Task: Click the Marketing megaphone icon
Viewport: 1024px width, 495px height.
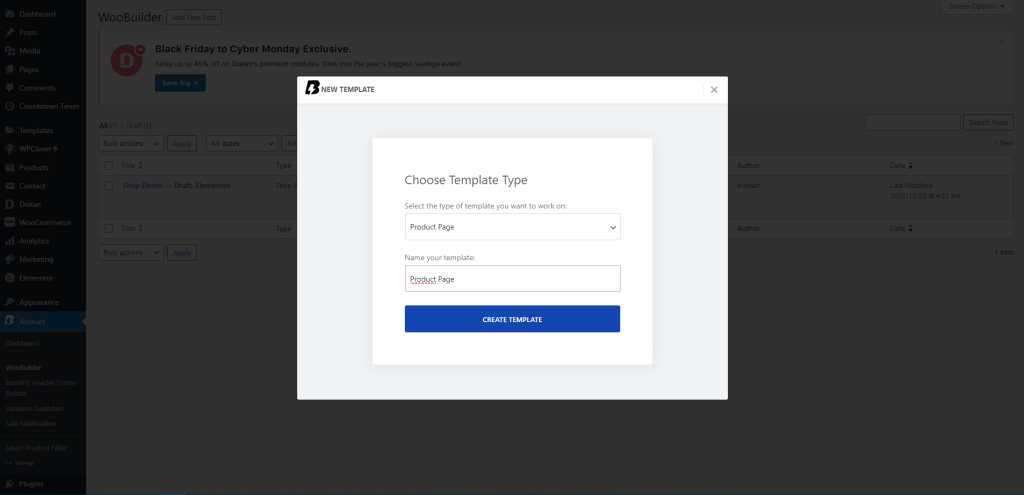Action: [9, 259]
